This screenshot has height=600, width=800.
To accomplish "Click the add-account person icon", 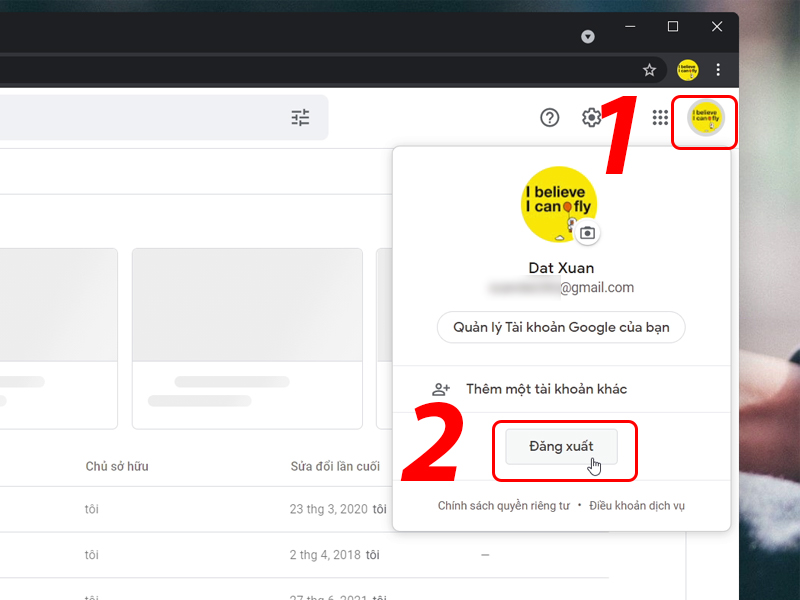I will [441, 390].
